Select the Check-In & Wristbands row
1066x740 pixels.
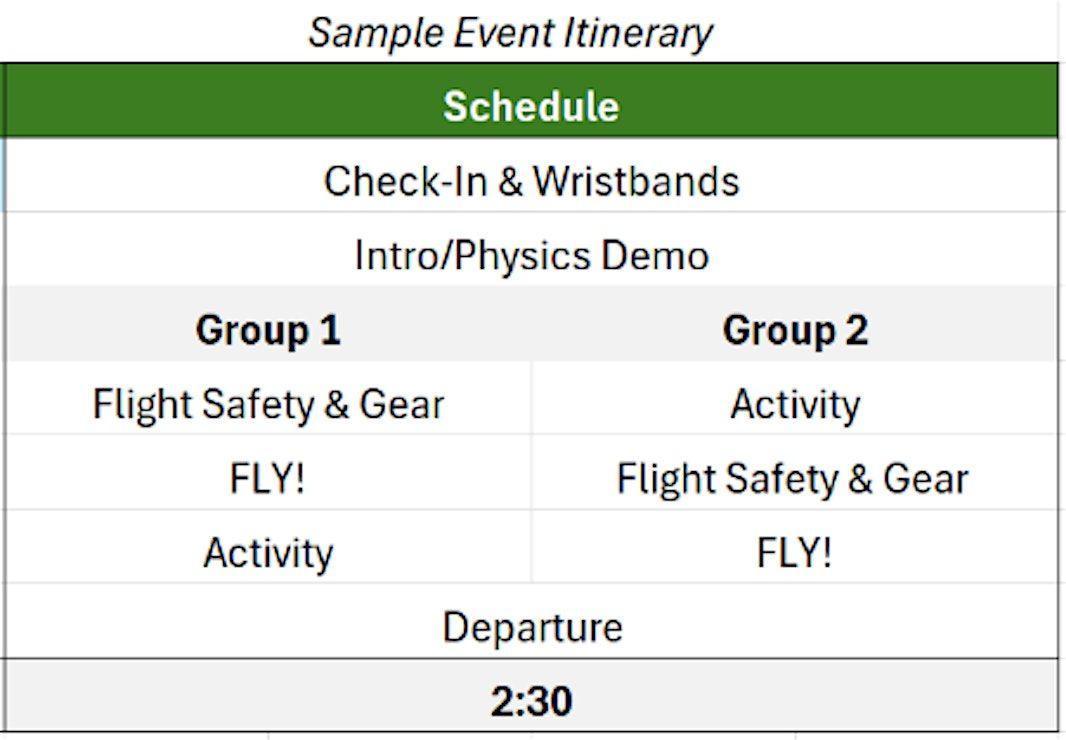(531, 181)
